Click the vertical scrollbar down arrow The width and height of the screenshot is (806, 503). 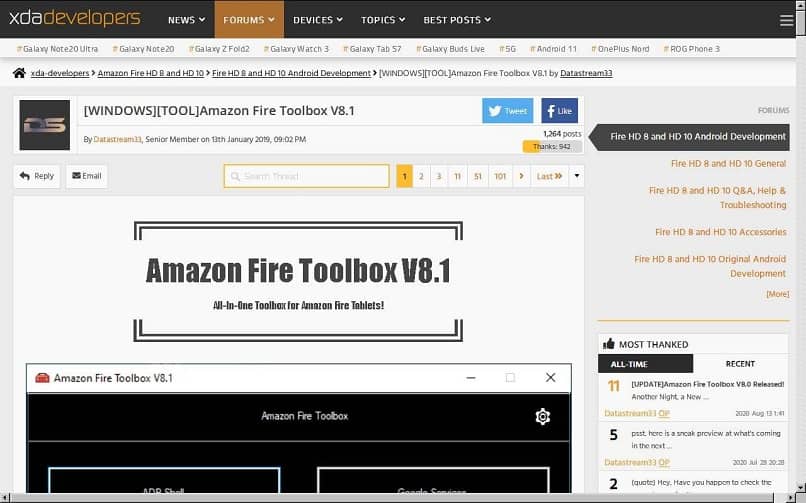[801, 488]
